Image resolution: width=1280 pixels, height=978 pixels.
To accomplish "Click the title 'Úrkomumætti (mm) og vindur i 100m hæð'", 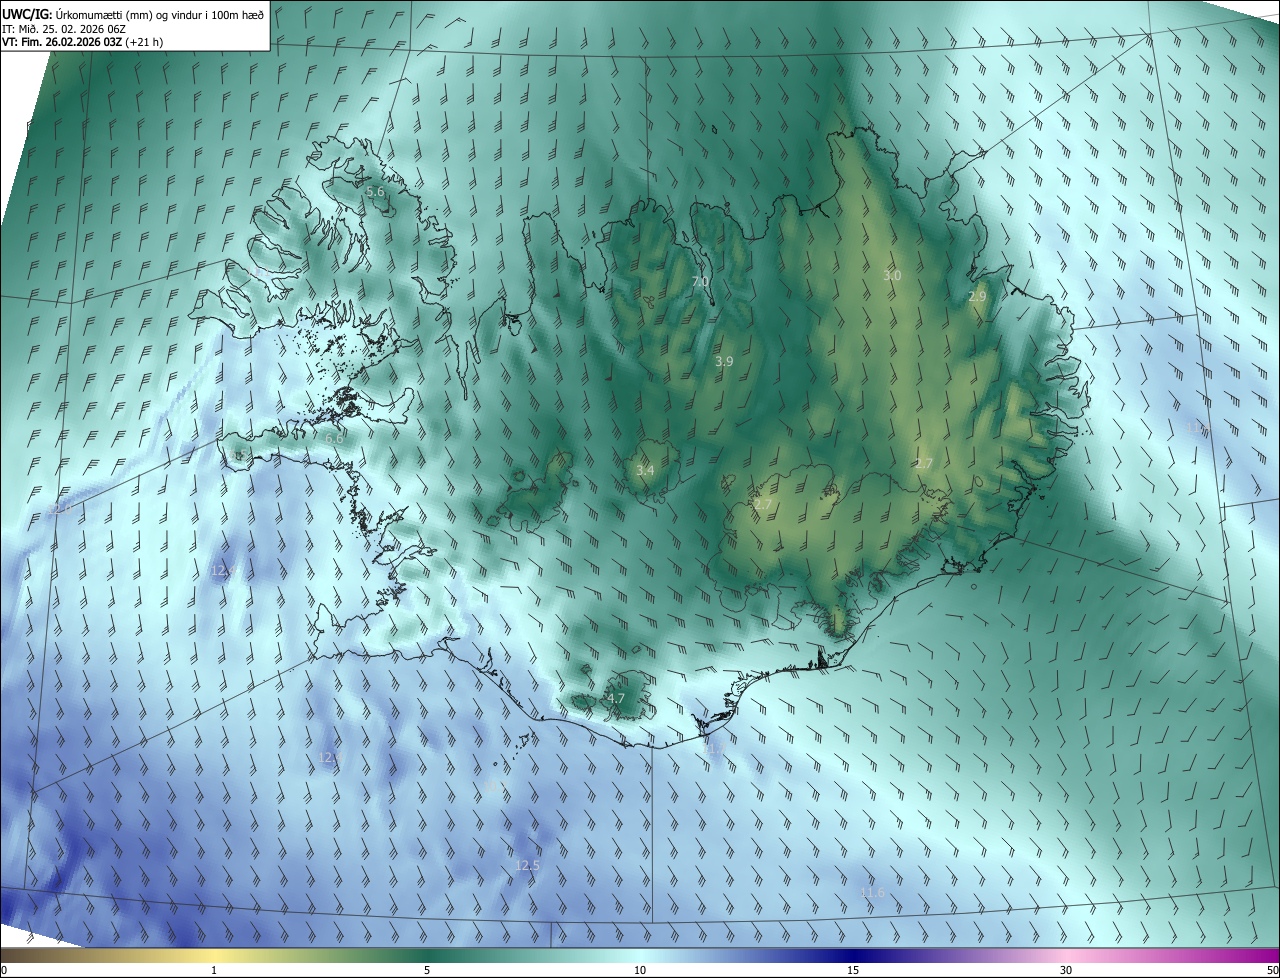I will 159,13.
